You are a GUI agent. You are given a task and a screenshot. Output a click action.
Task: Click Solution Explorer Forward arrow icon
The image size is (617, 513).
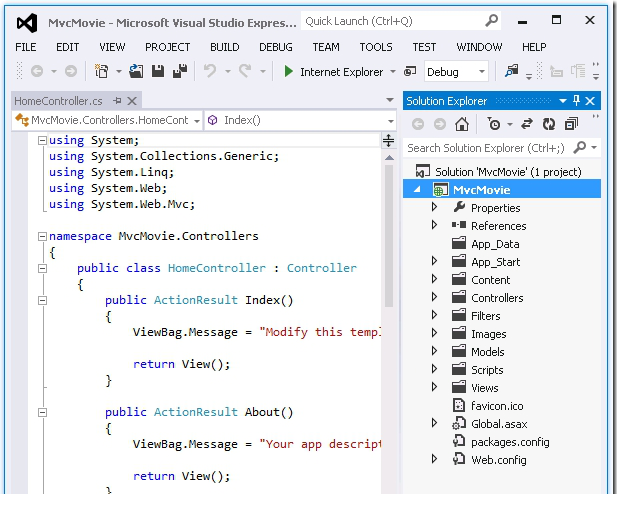tap(440, 124)
